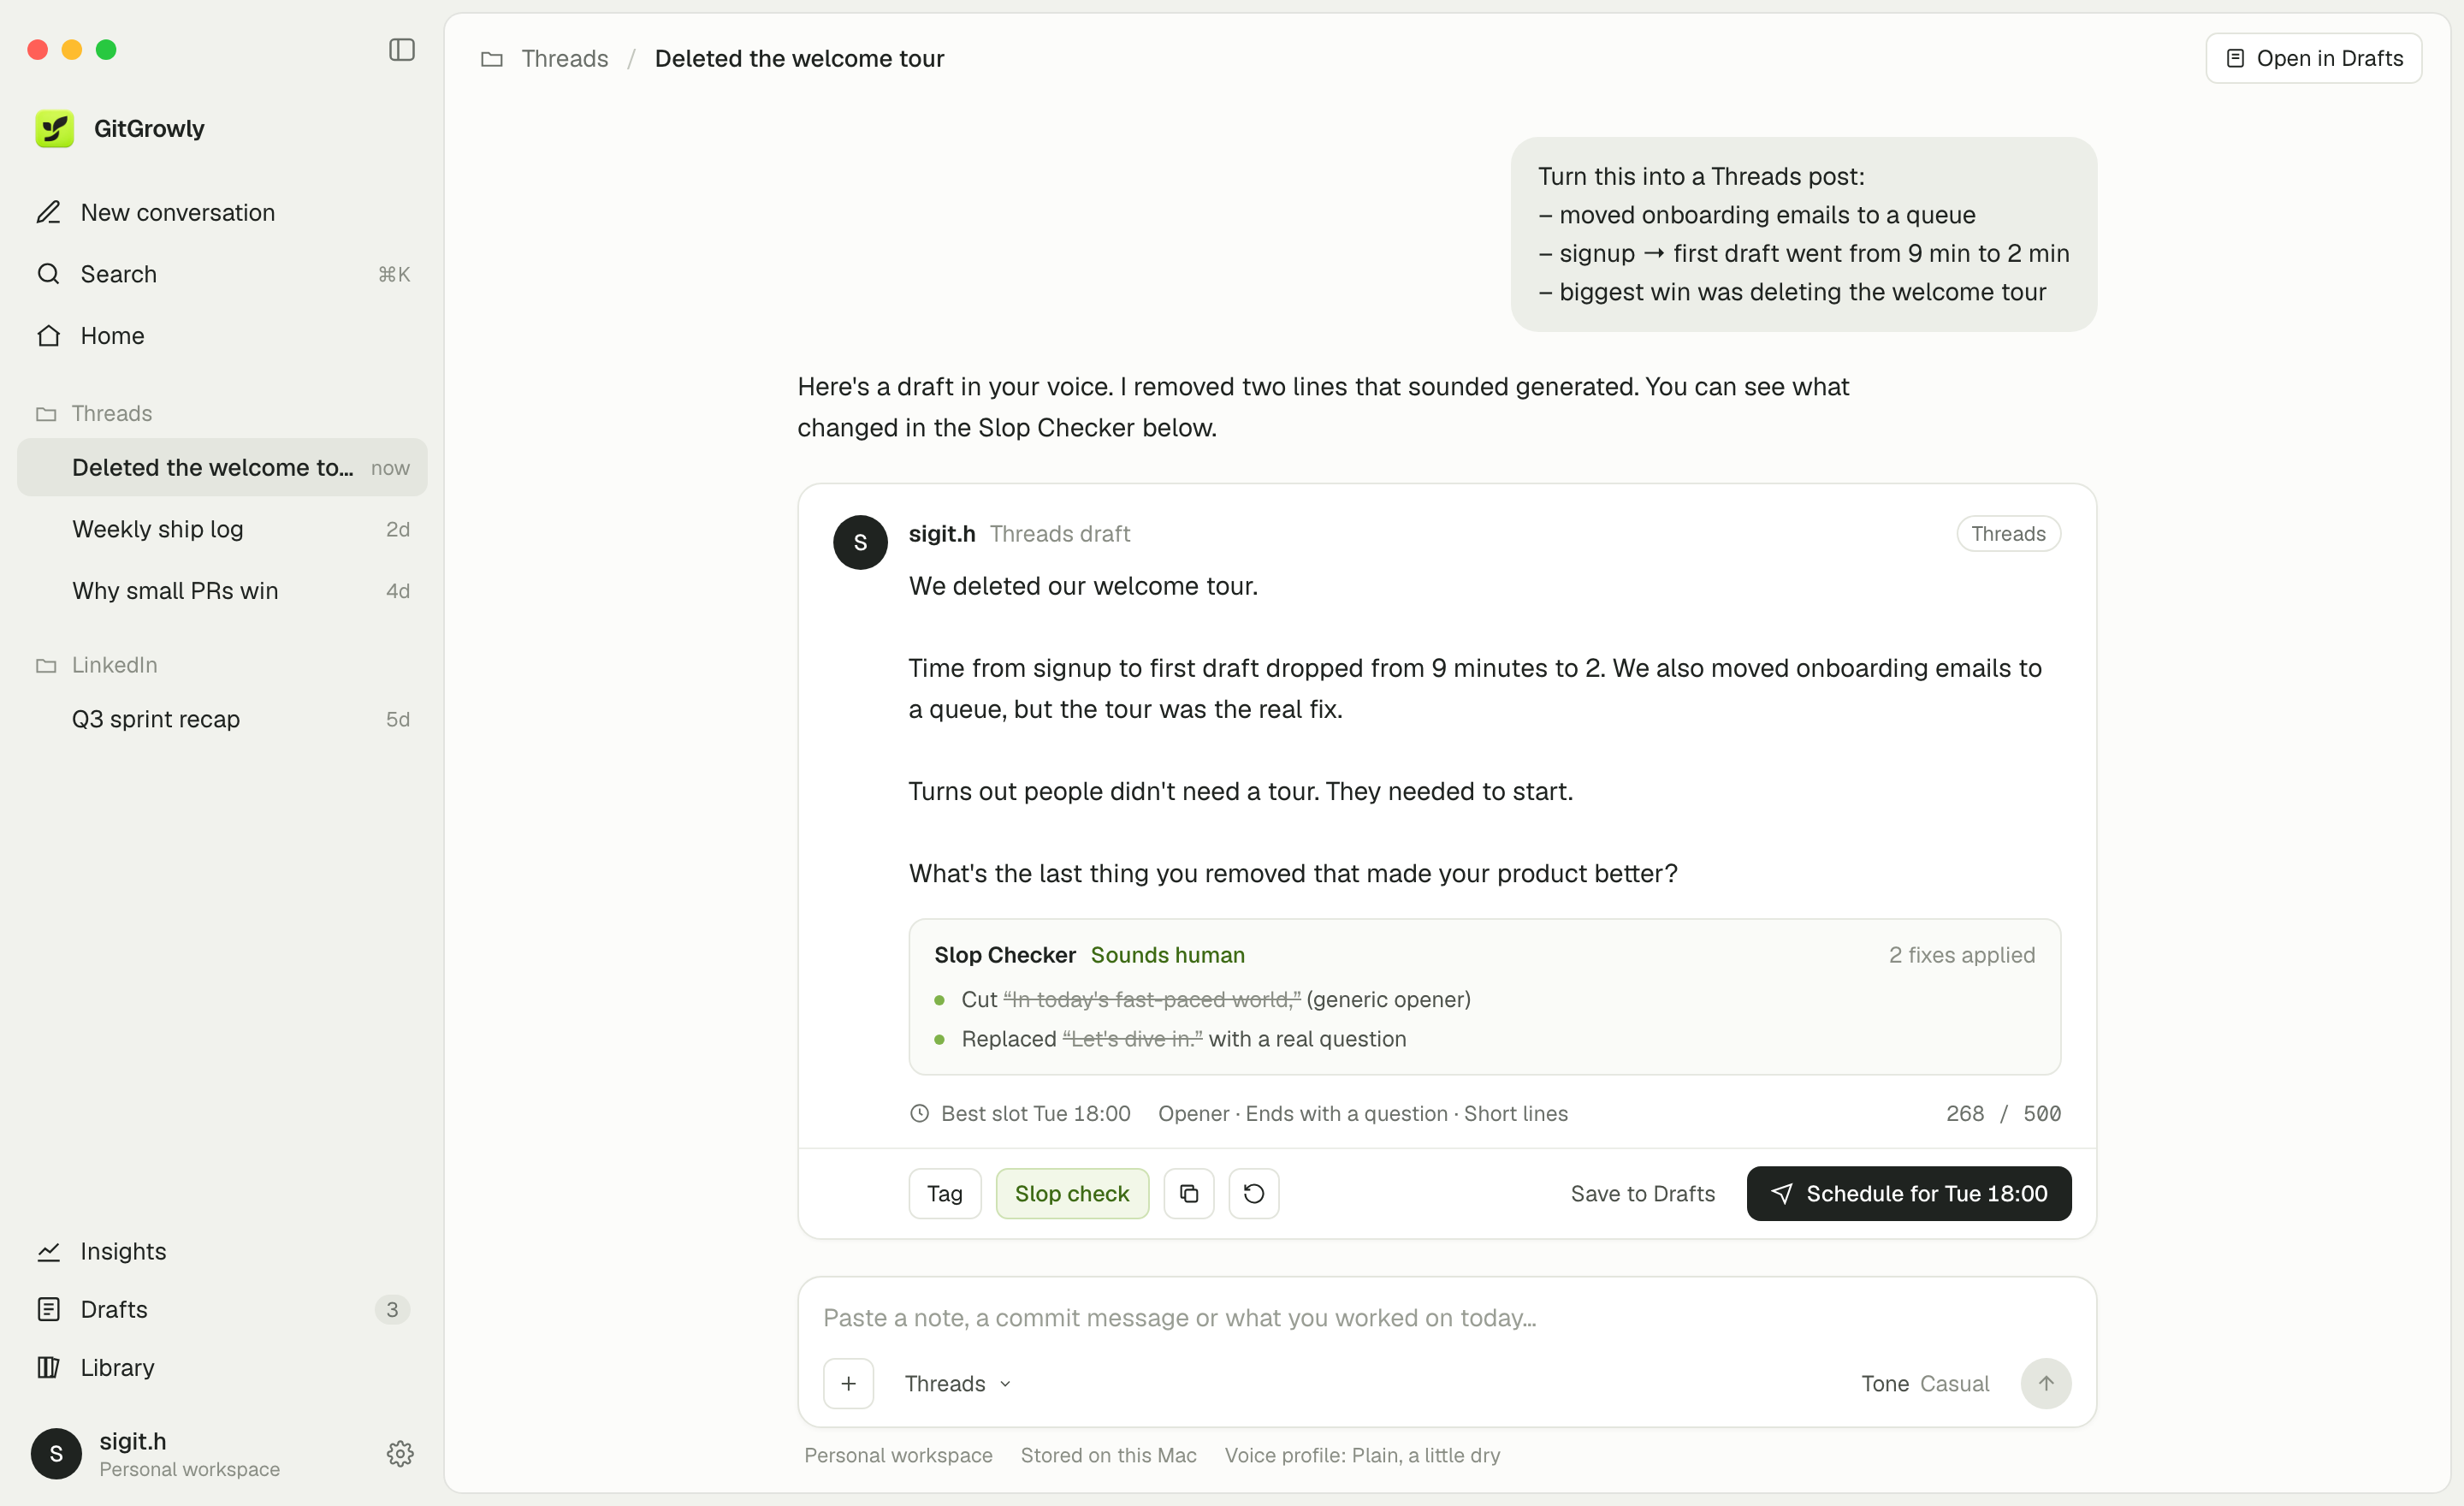Schedule the post for Tue 18:00

click(x=1908, y=1194)
